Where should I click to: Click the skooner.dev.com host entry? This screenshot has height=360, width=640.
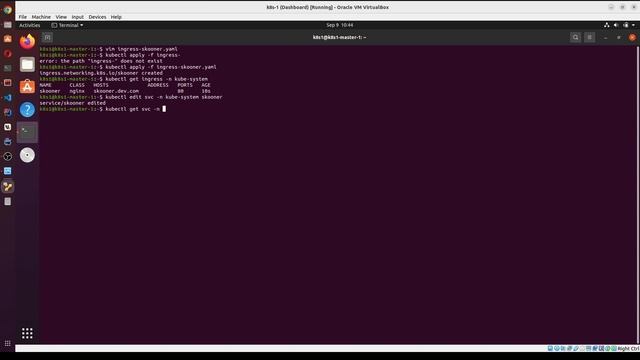pyautogui.click(x=116, y=91)
